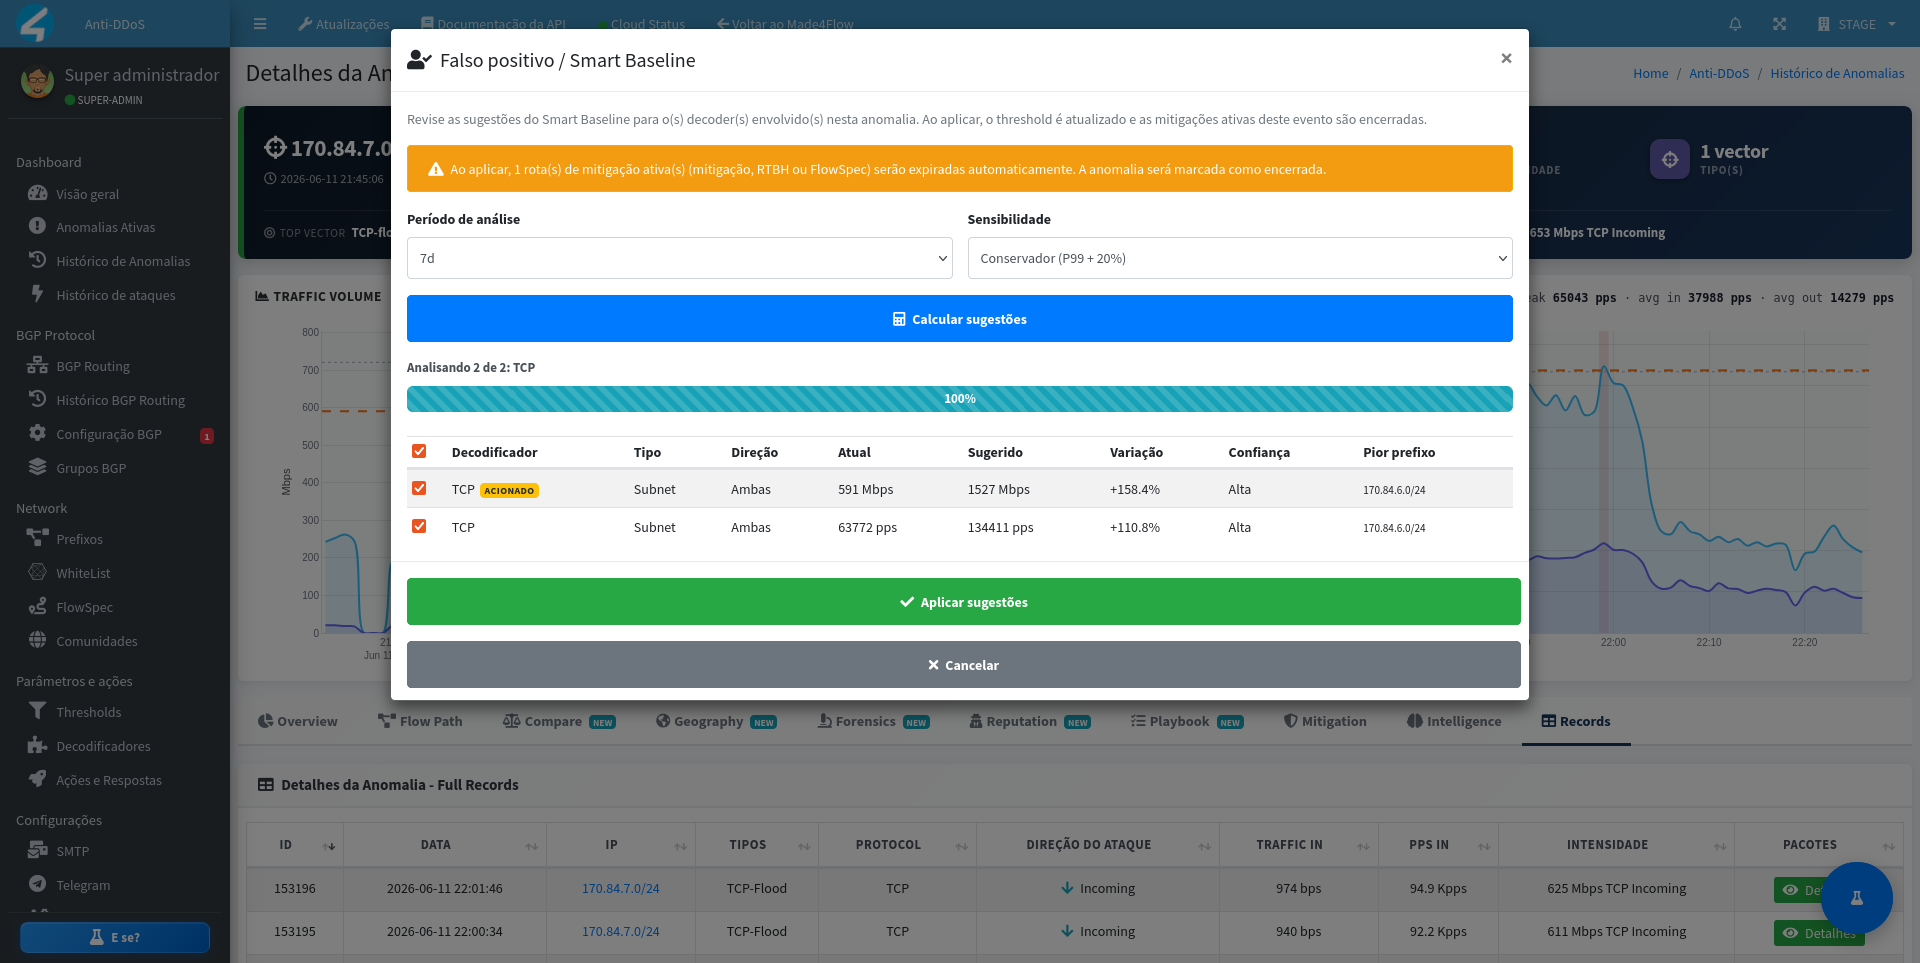Switch to the Geography tab

pos(716,721)
